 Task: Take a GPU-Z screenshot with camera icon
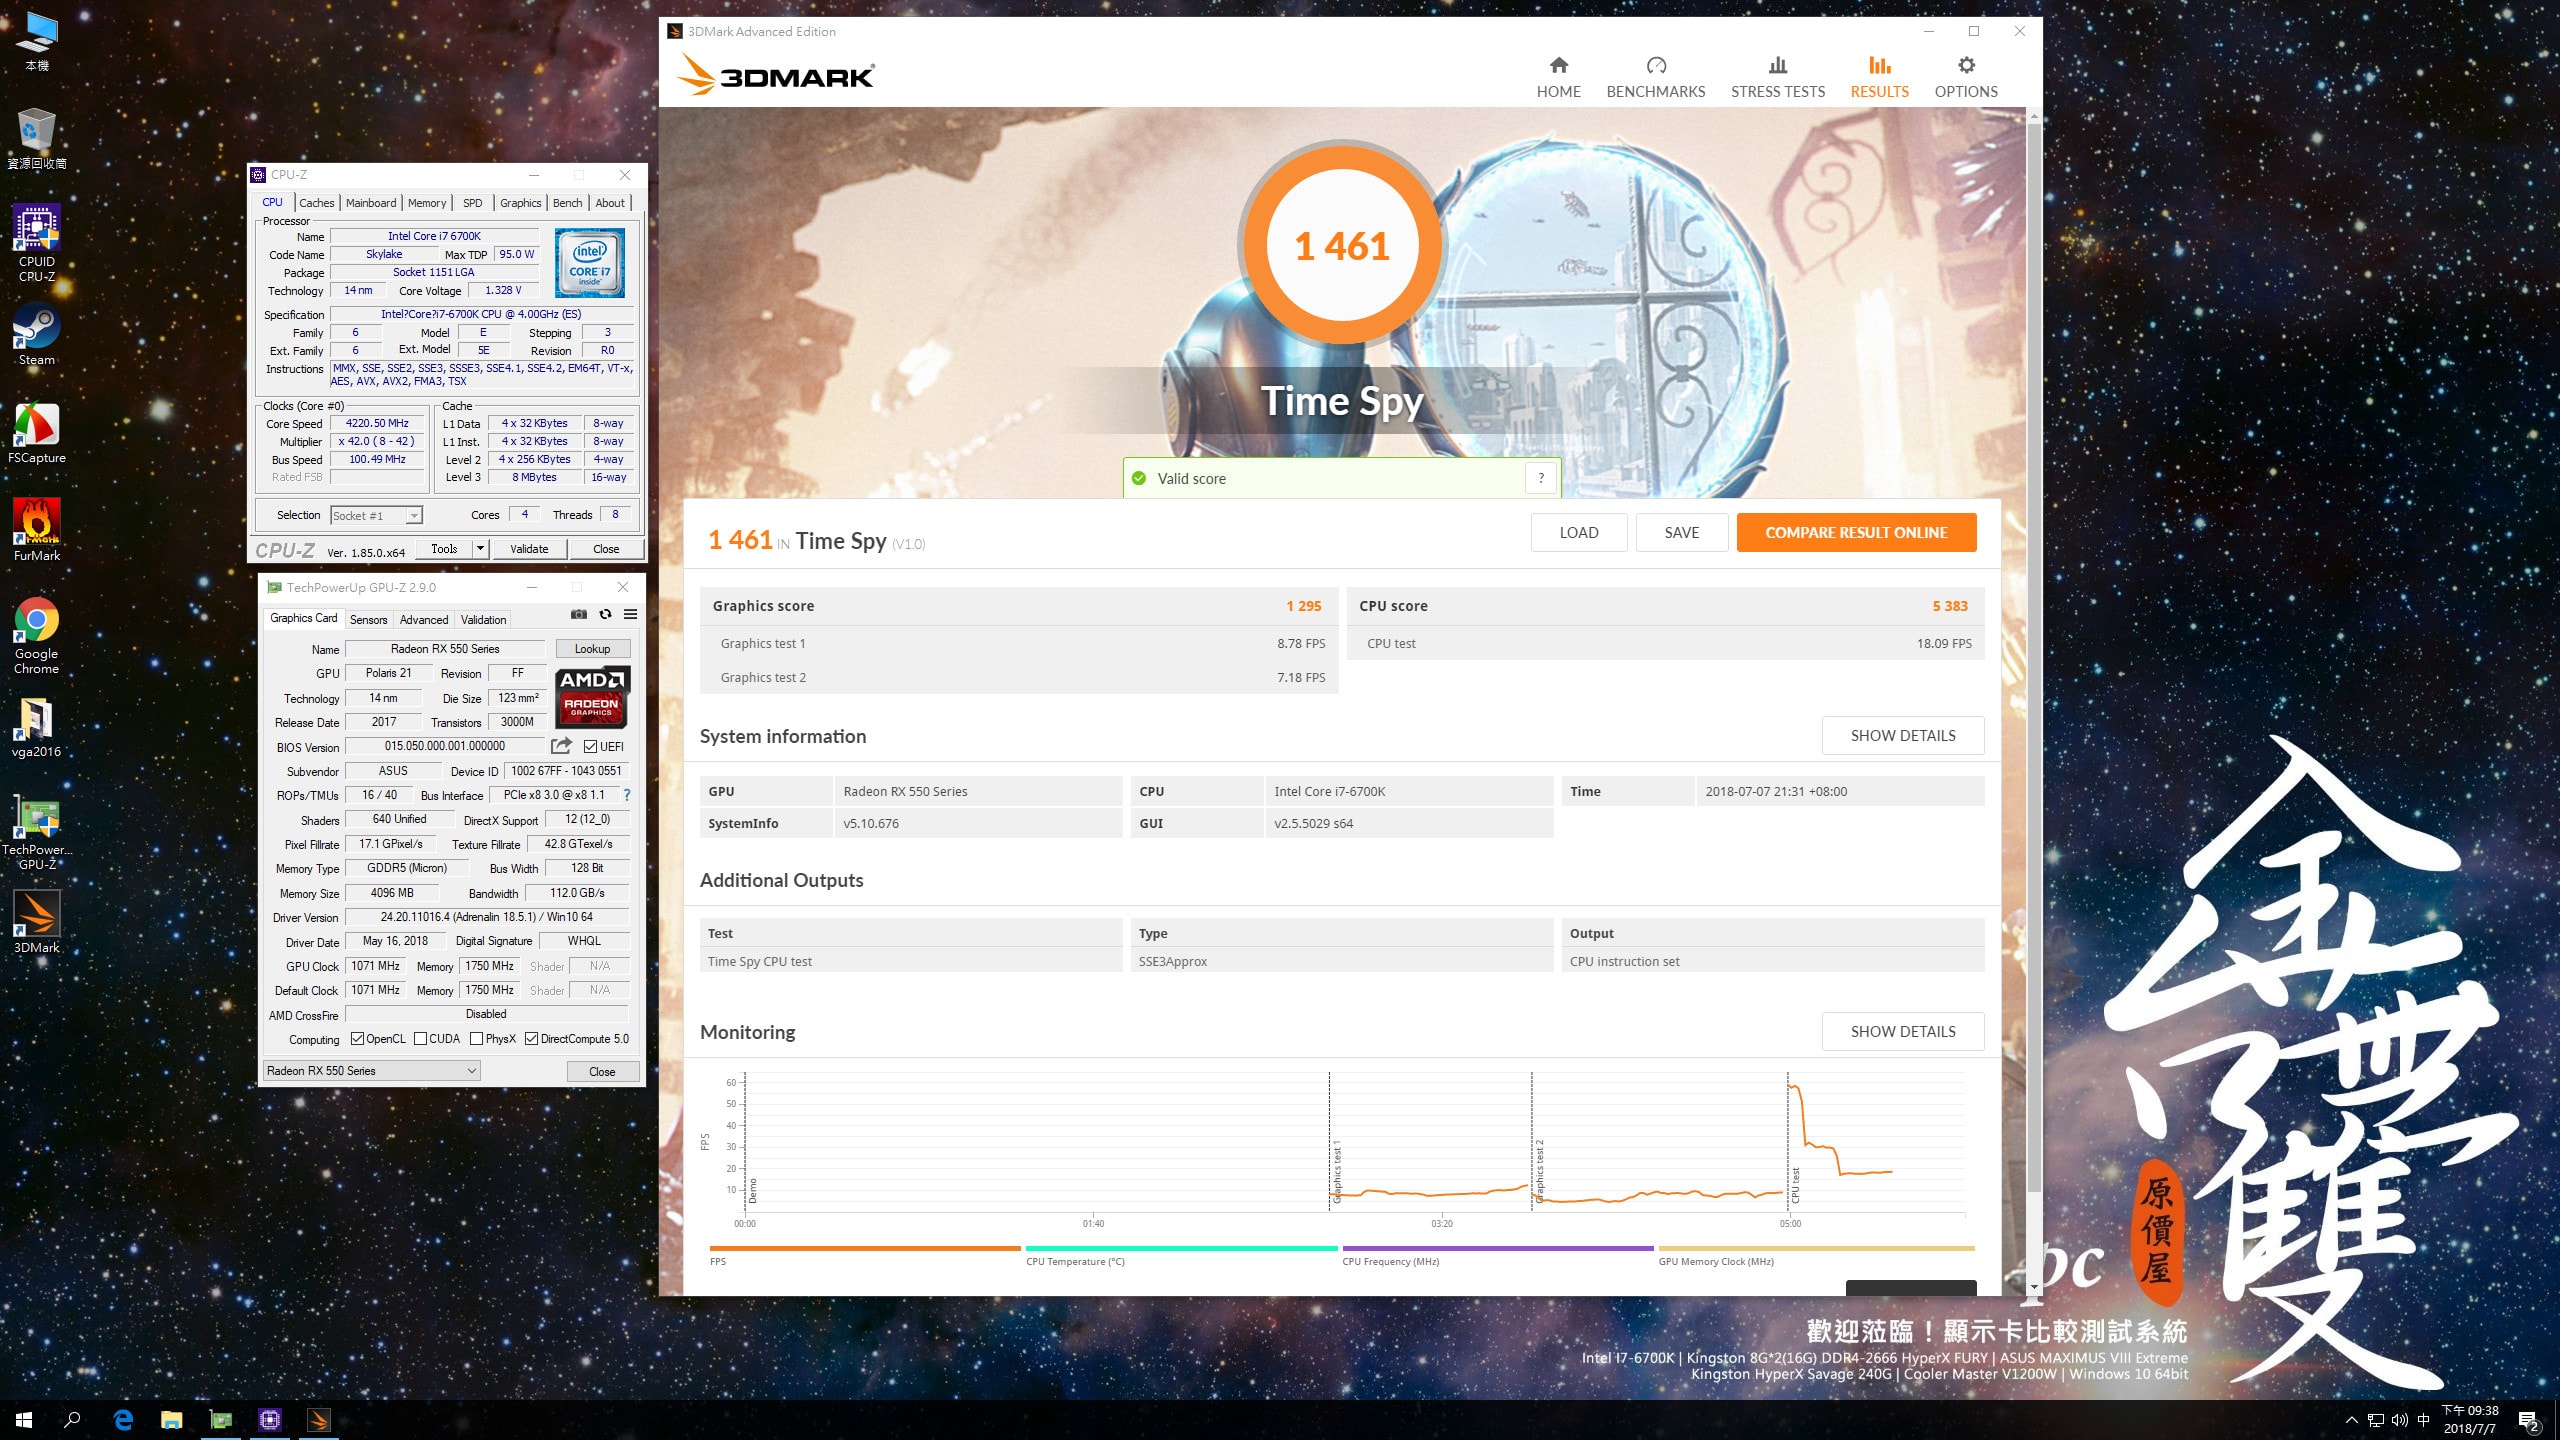(578, 614)
